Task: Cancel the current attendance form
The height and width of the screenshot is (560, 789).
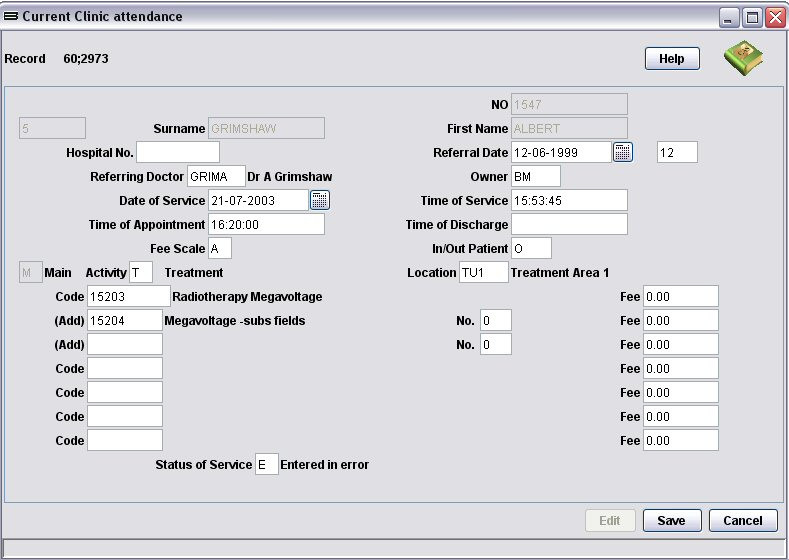Action: 743,520
